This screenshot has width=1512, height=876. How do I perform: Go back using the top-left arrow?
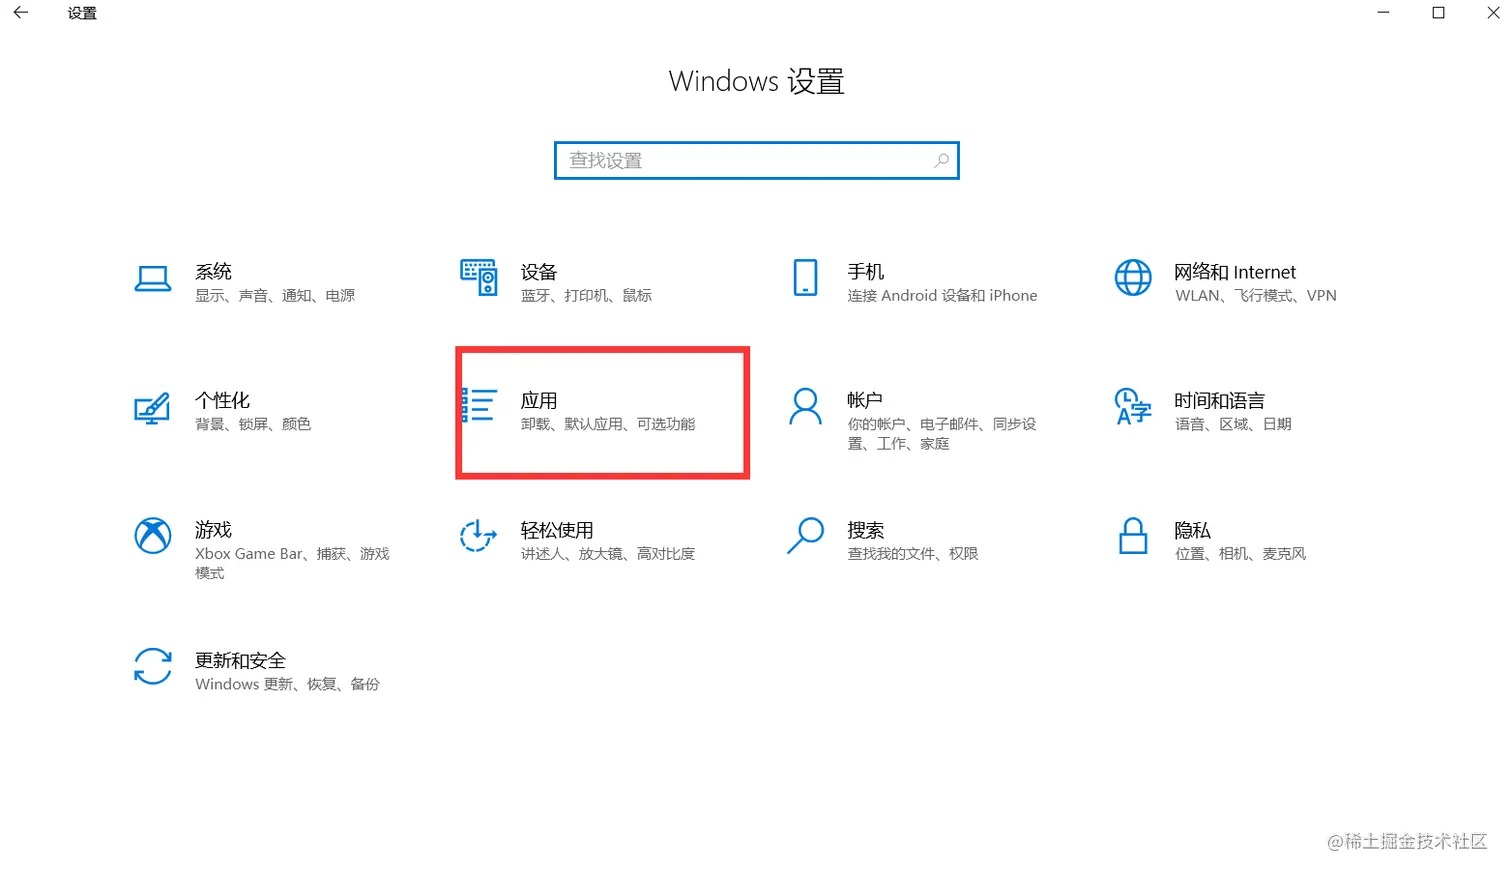(20, 13)
